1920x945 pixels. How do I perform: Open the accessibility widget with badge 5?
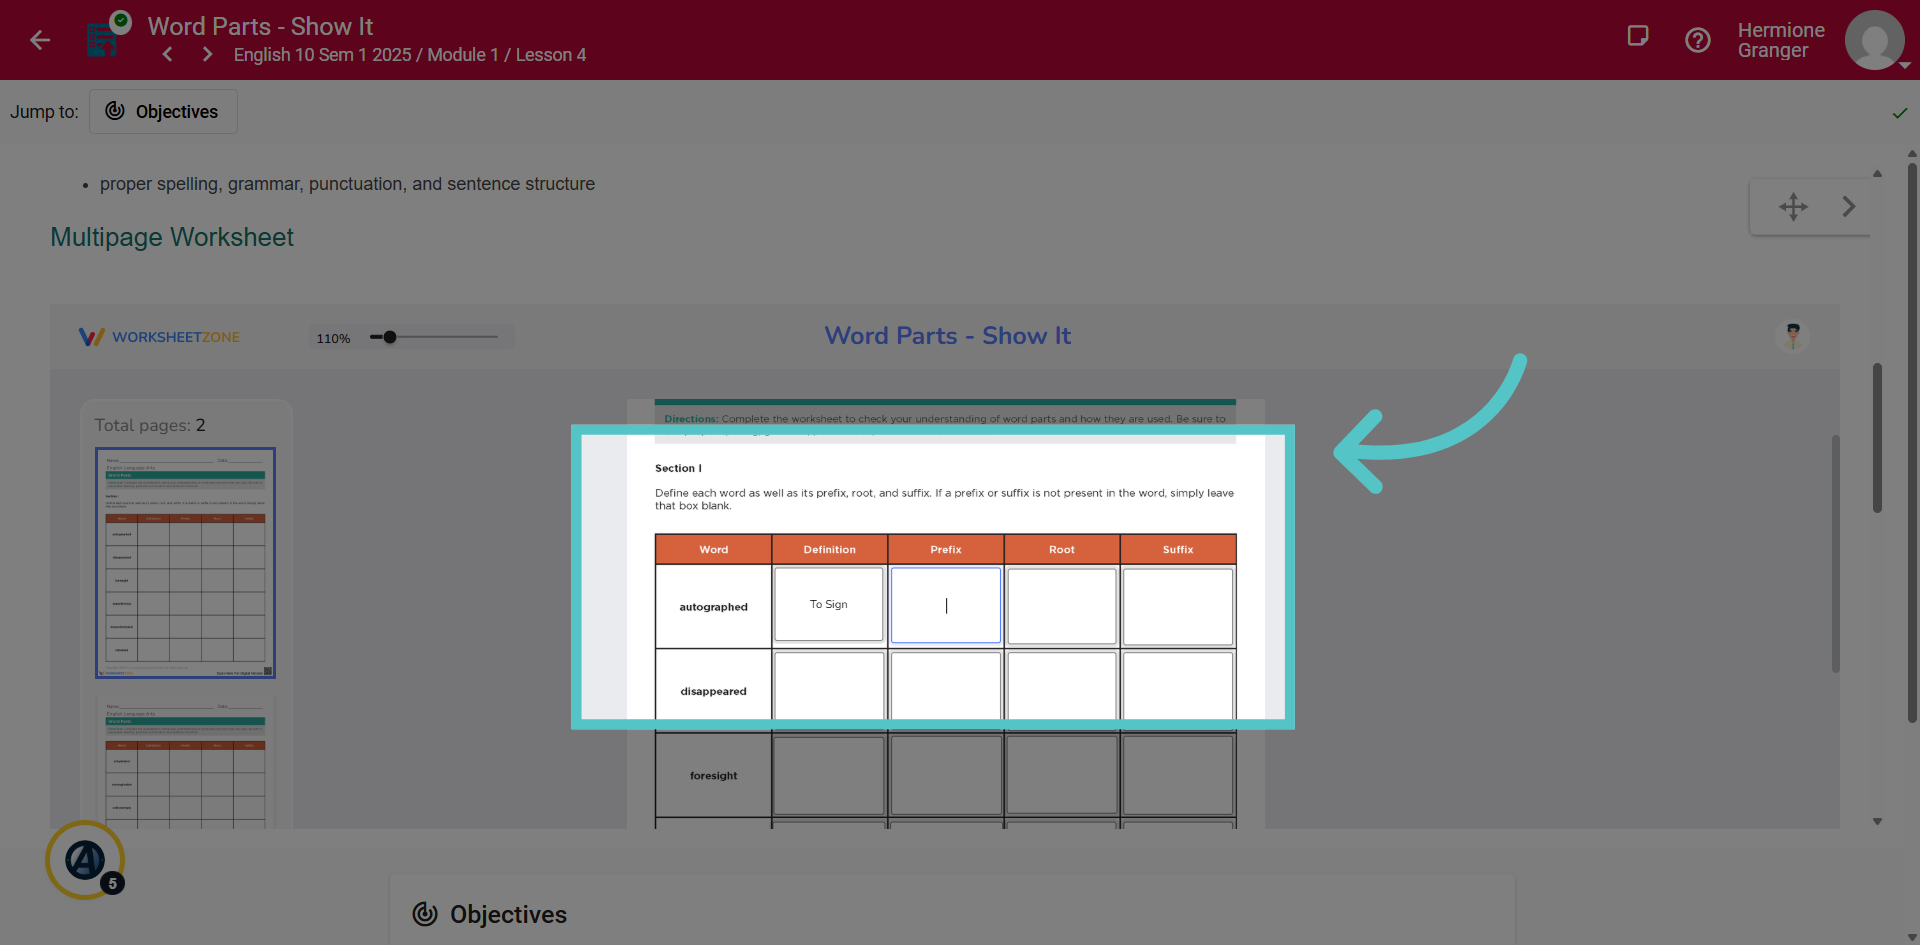pyautogui.click(x=85, y=859)
